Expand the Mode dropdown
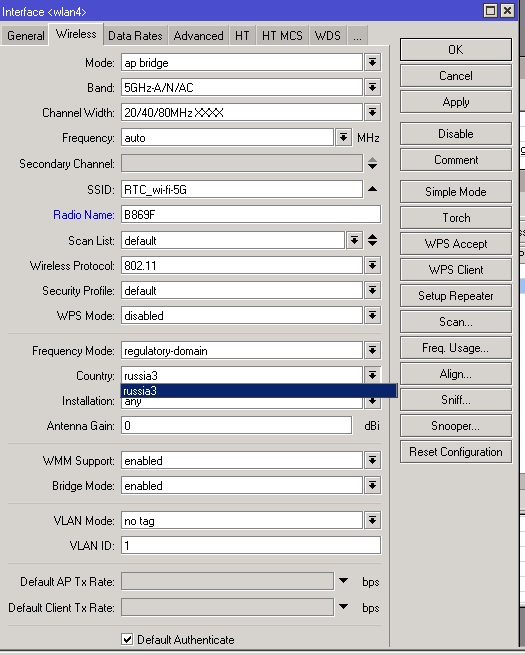 [372, 63]
